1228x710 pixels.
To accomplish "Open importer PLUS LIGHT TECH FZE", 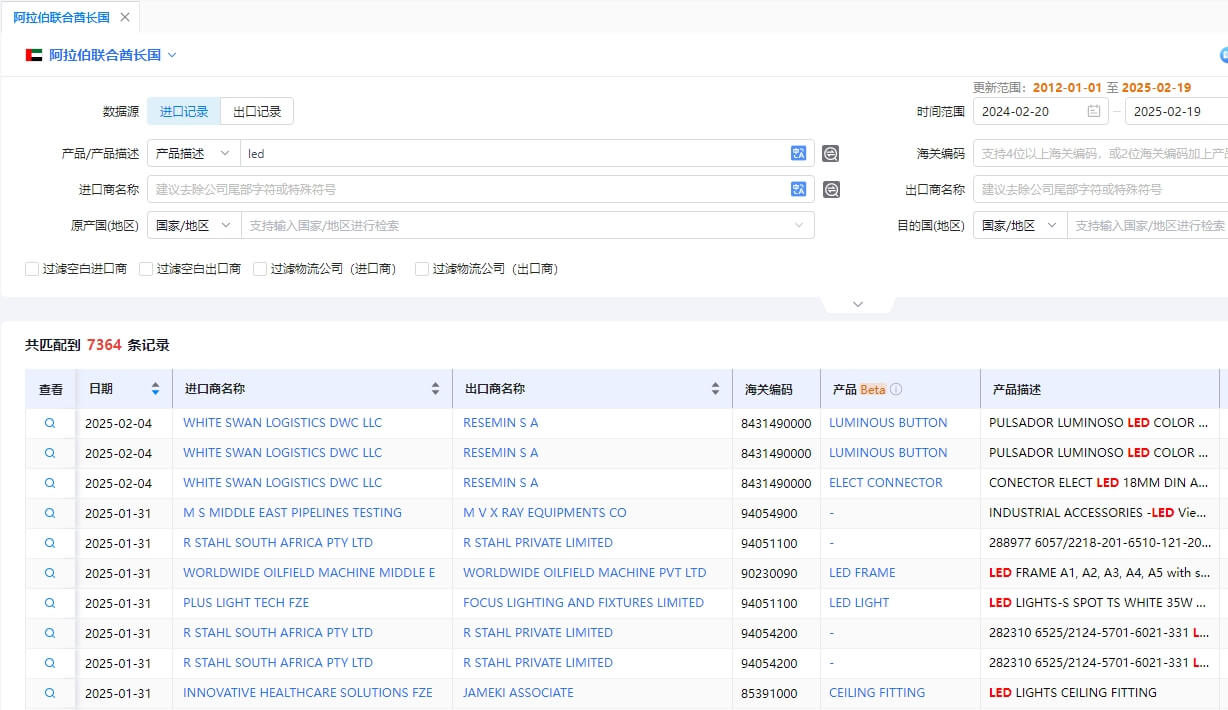I will (246, 603).
